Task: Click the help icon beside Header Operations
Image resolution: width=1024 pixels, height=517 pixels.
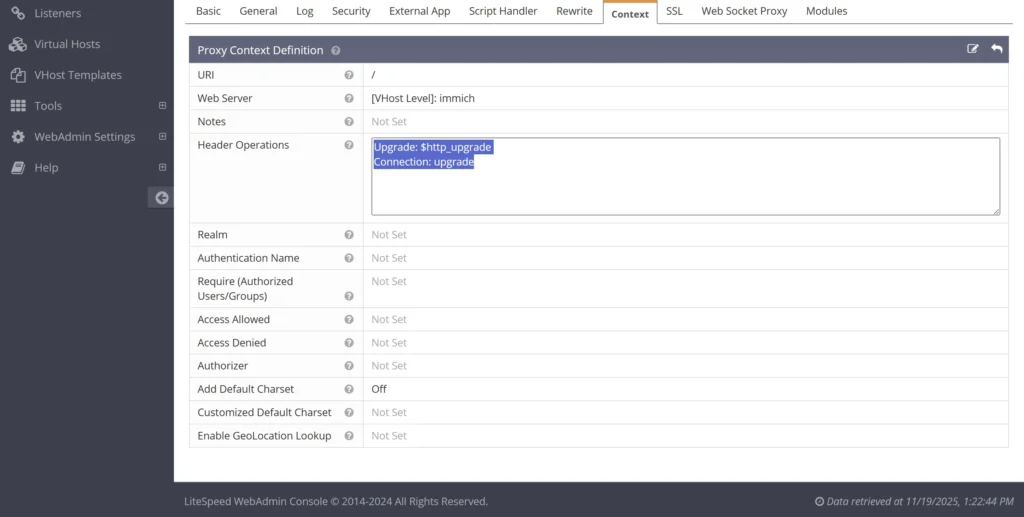Action: pyautogui.click(x=349, y=145)
